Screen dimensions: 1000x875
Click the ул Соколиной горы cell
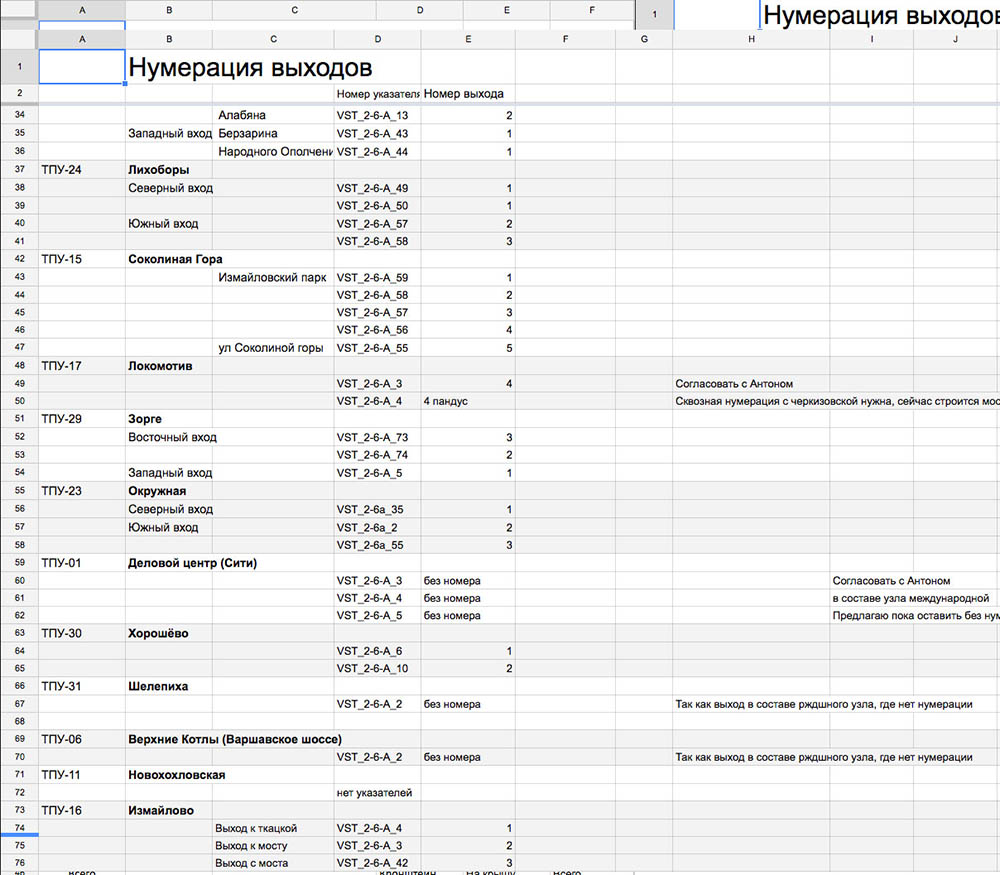(271, 348)
